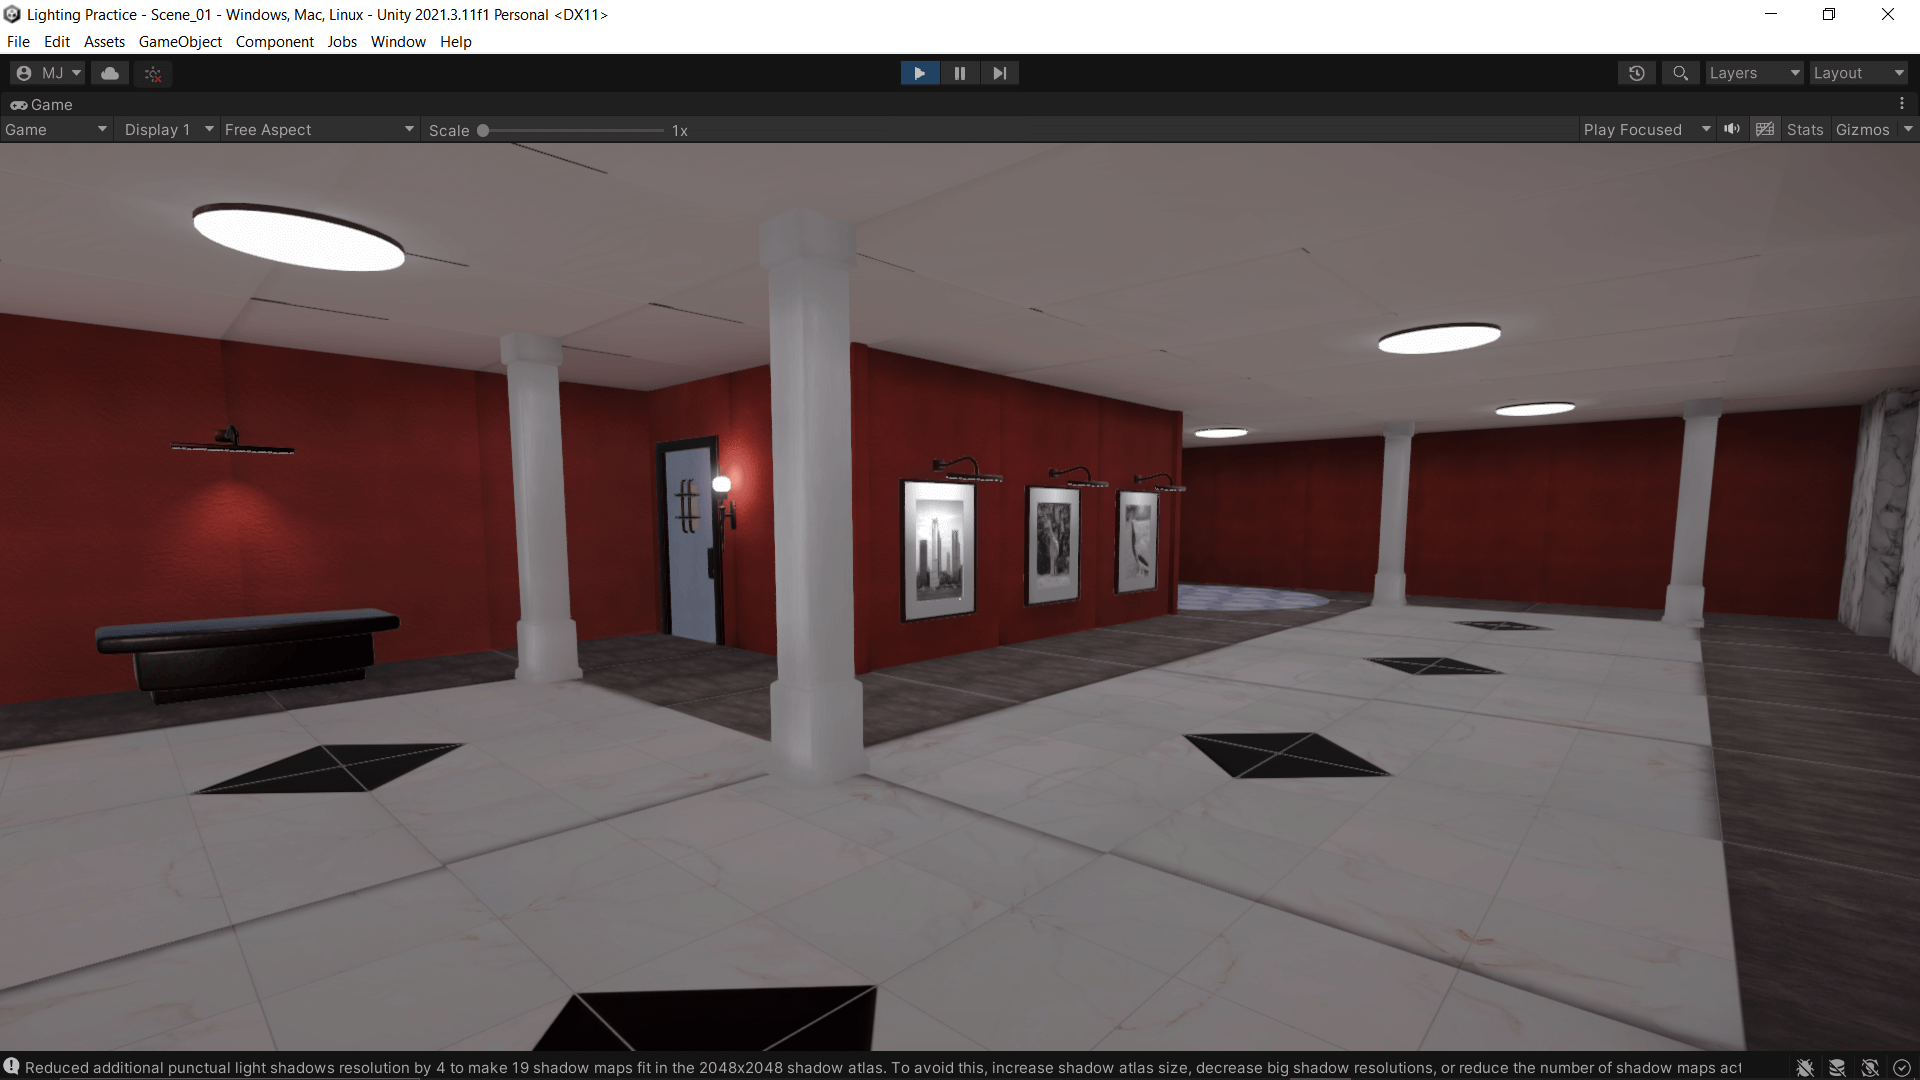Image resolution: width=1920 pixels, height=1080 pixels.
Task: Open the GameObject menu
Action: coord(180,42)
